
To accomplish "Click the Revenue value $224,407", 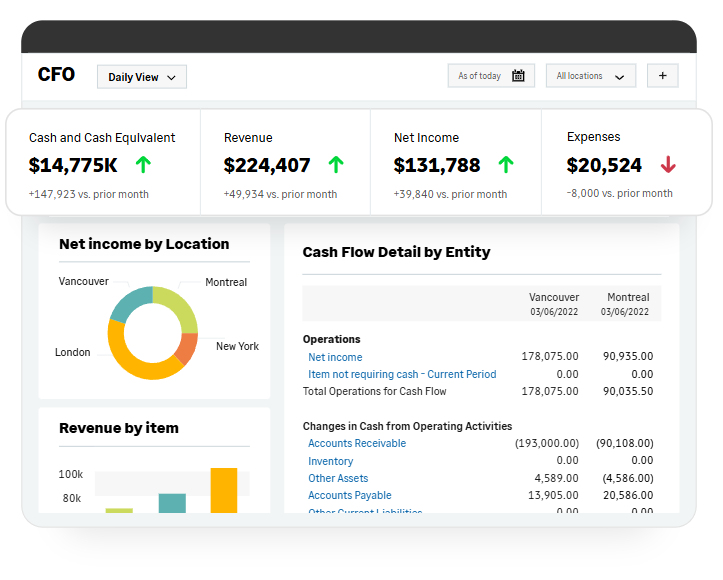I will pyautogui.click(x=267, y=166).
